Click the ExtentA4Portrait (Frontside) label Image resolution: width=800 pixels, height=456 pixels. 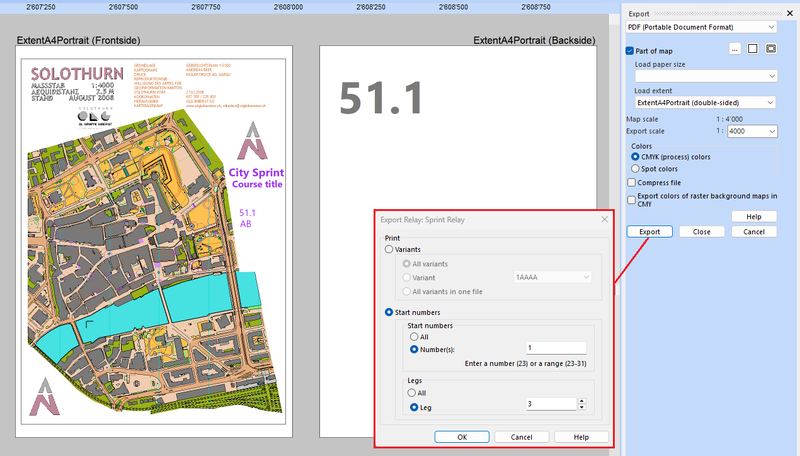78,40
